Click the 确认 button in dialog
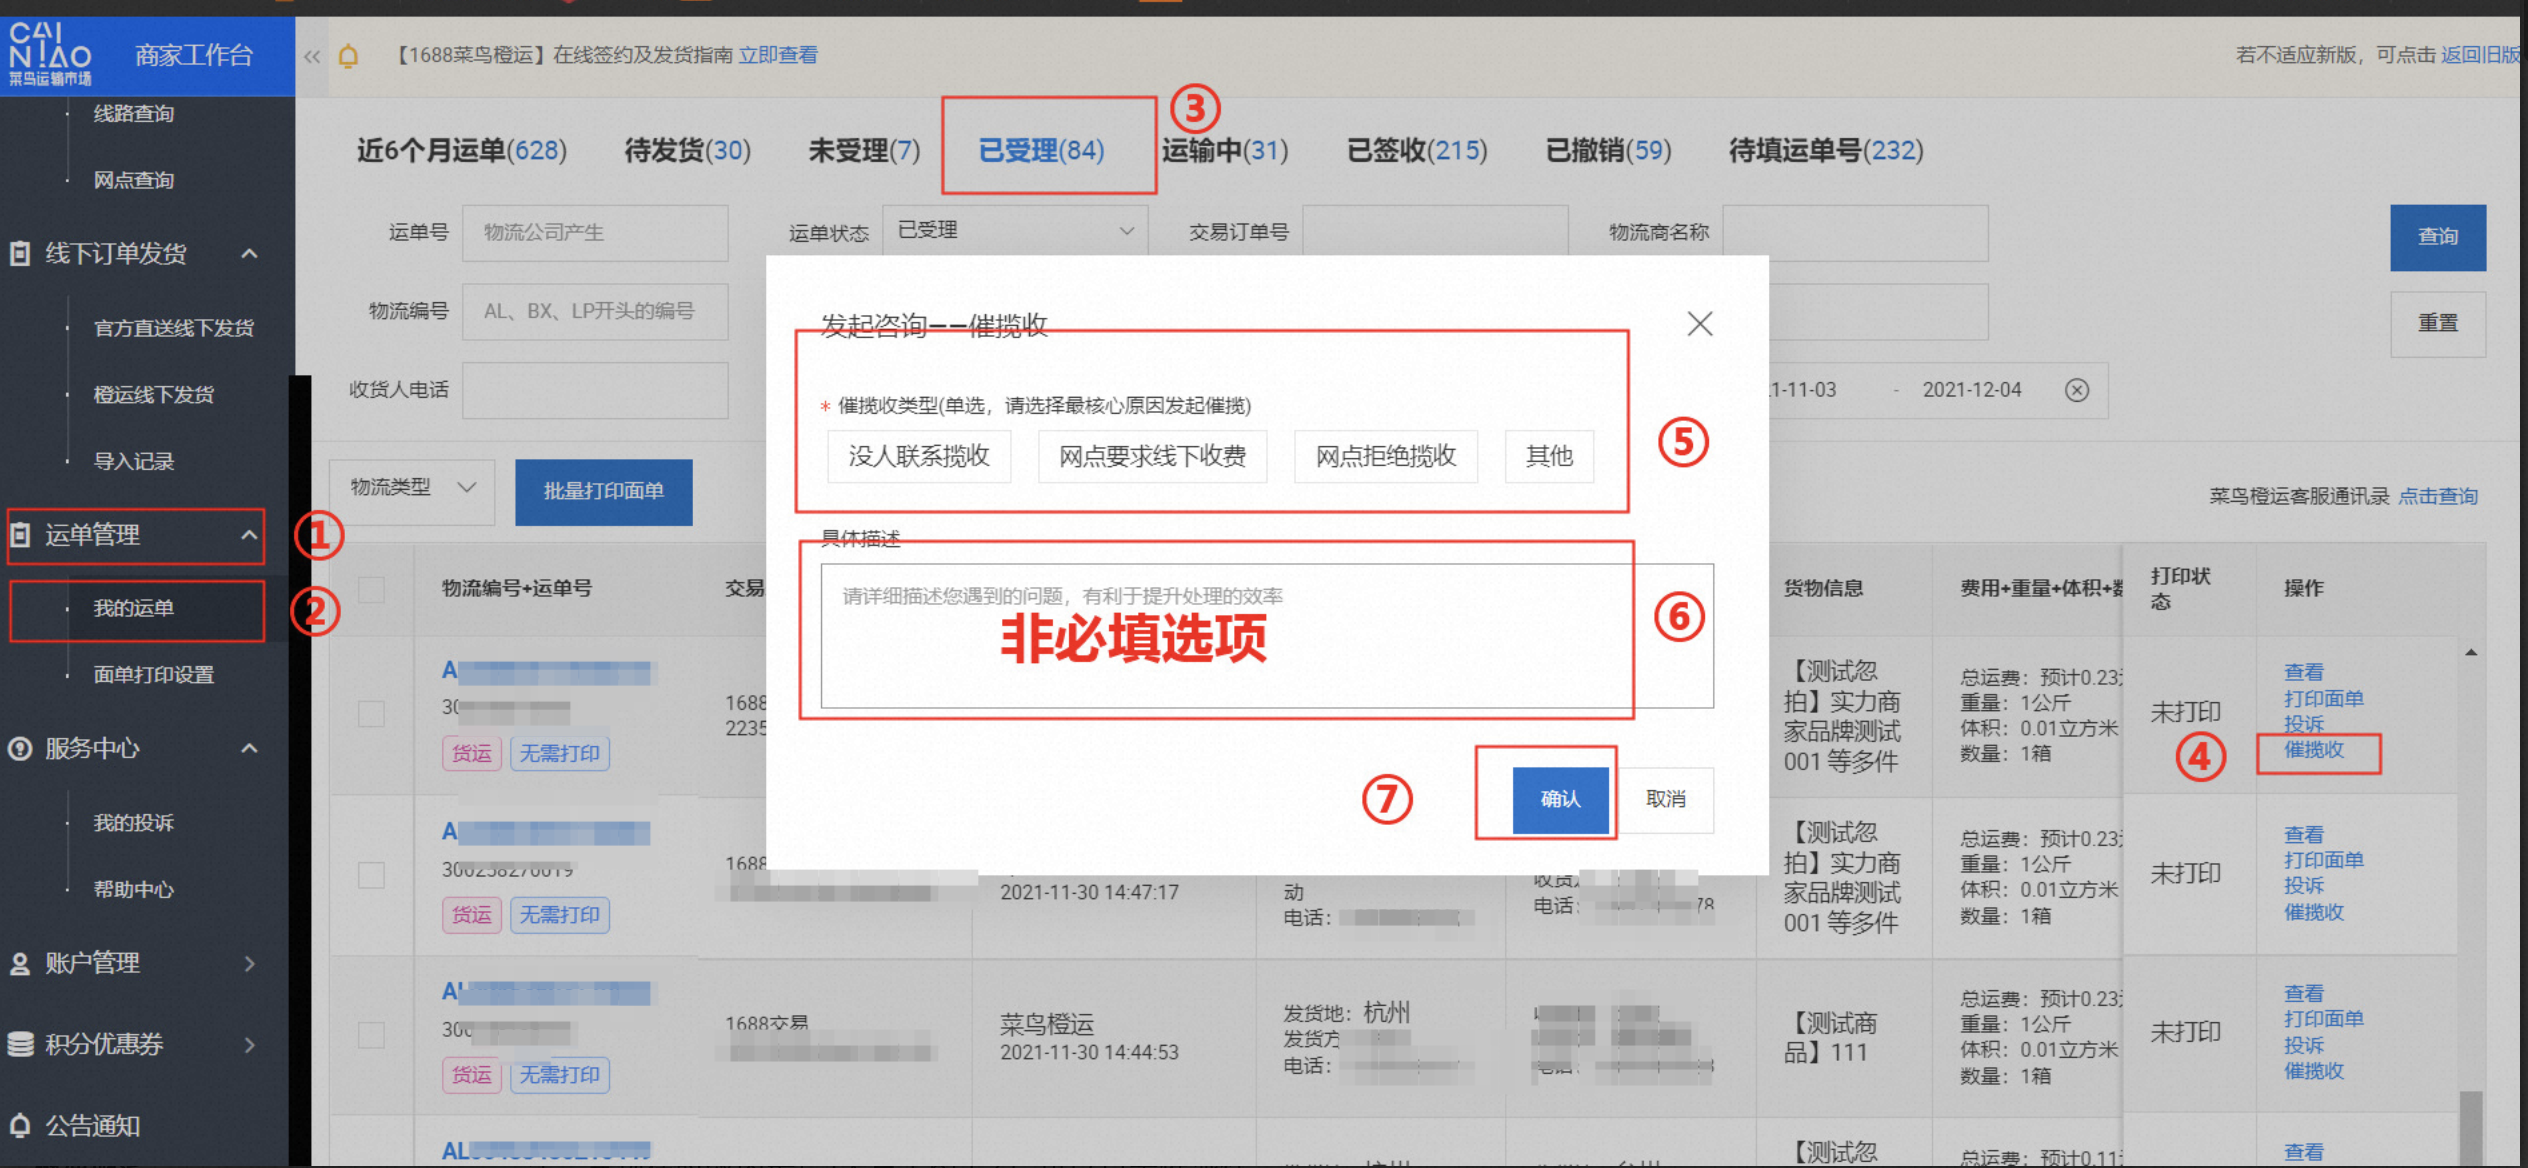 [1560, 799]
